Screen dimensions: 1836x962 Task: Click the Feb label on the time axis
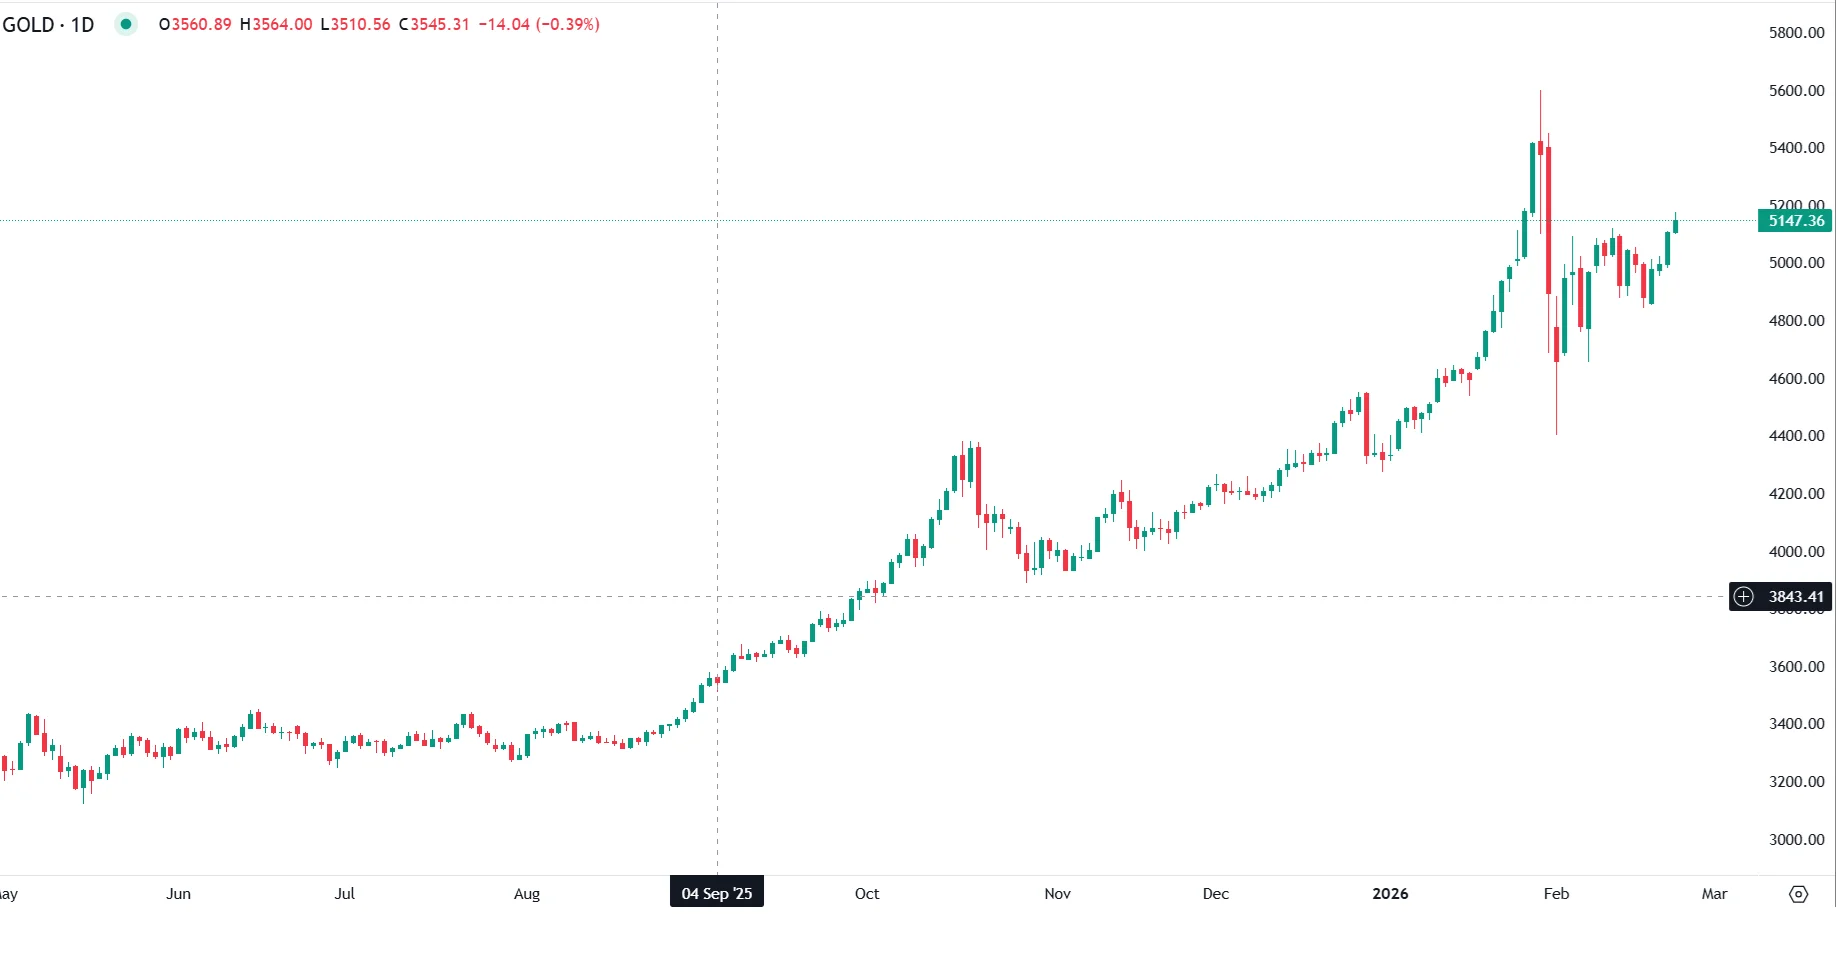tap(1556, 893)
